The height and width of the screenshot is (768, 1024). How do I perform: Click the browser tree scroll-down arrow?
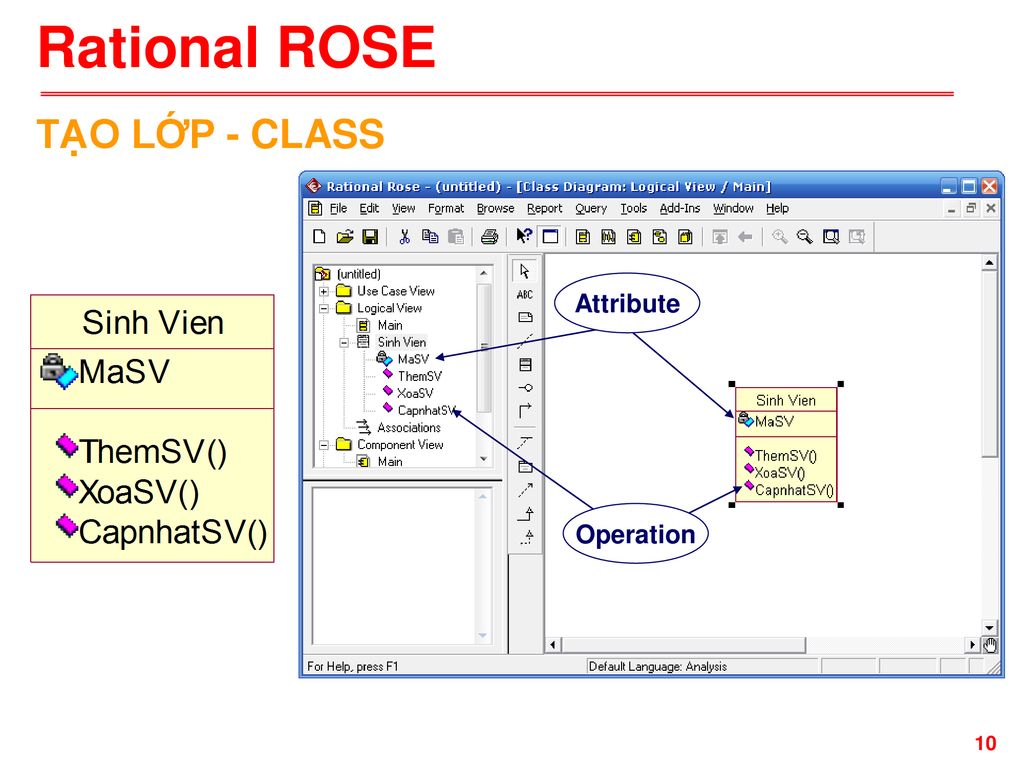tap(483, 459)
